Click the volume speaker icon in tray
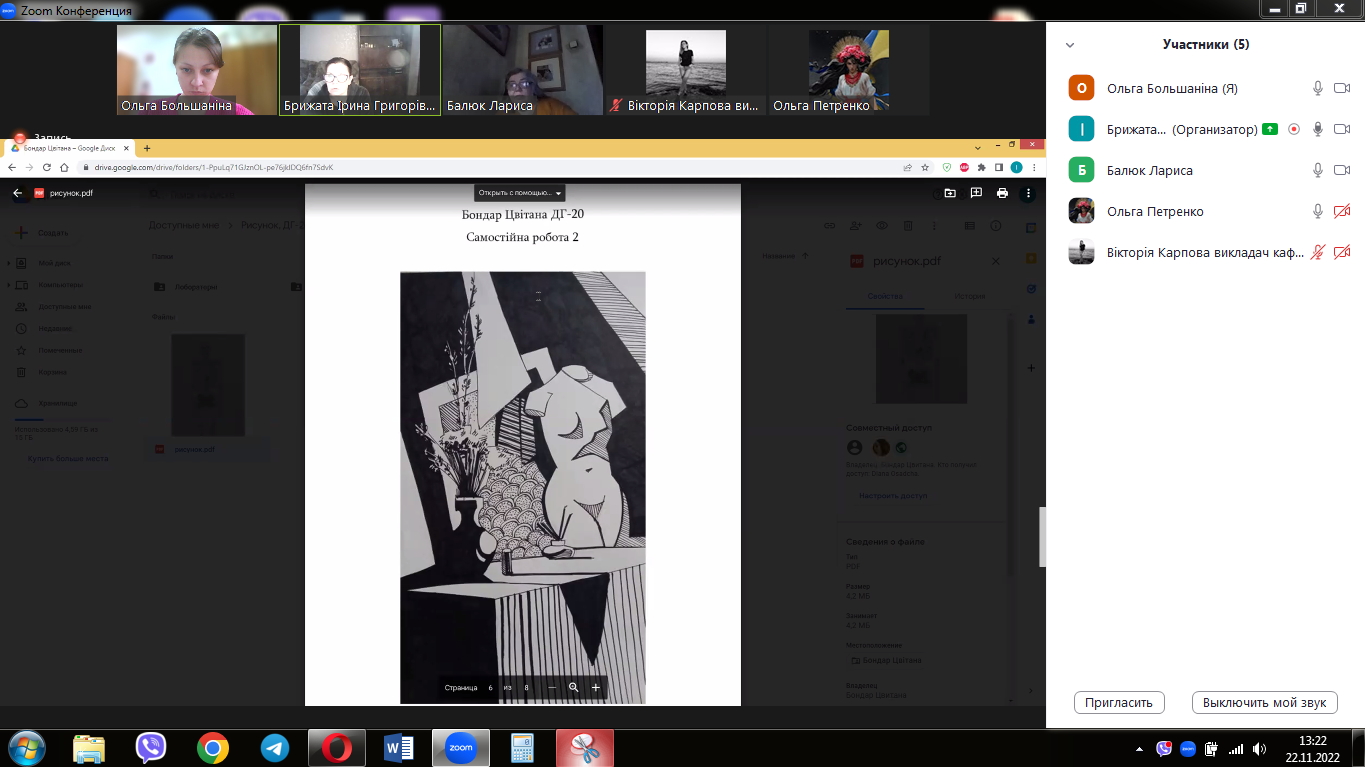The height and width of the screenshot is (767, 1365). pos(1258,749)
